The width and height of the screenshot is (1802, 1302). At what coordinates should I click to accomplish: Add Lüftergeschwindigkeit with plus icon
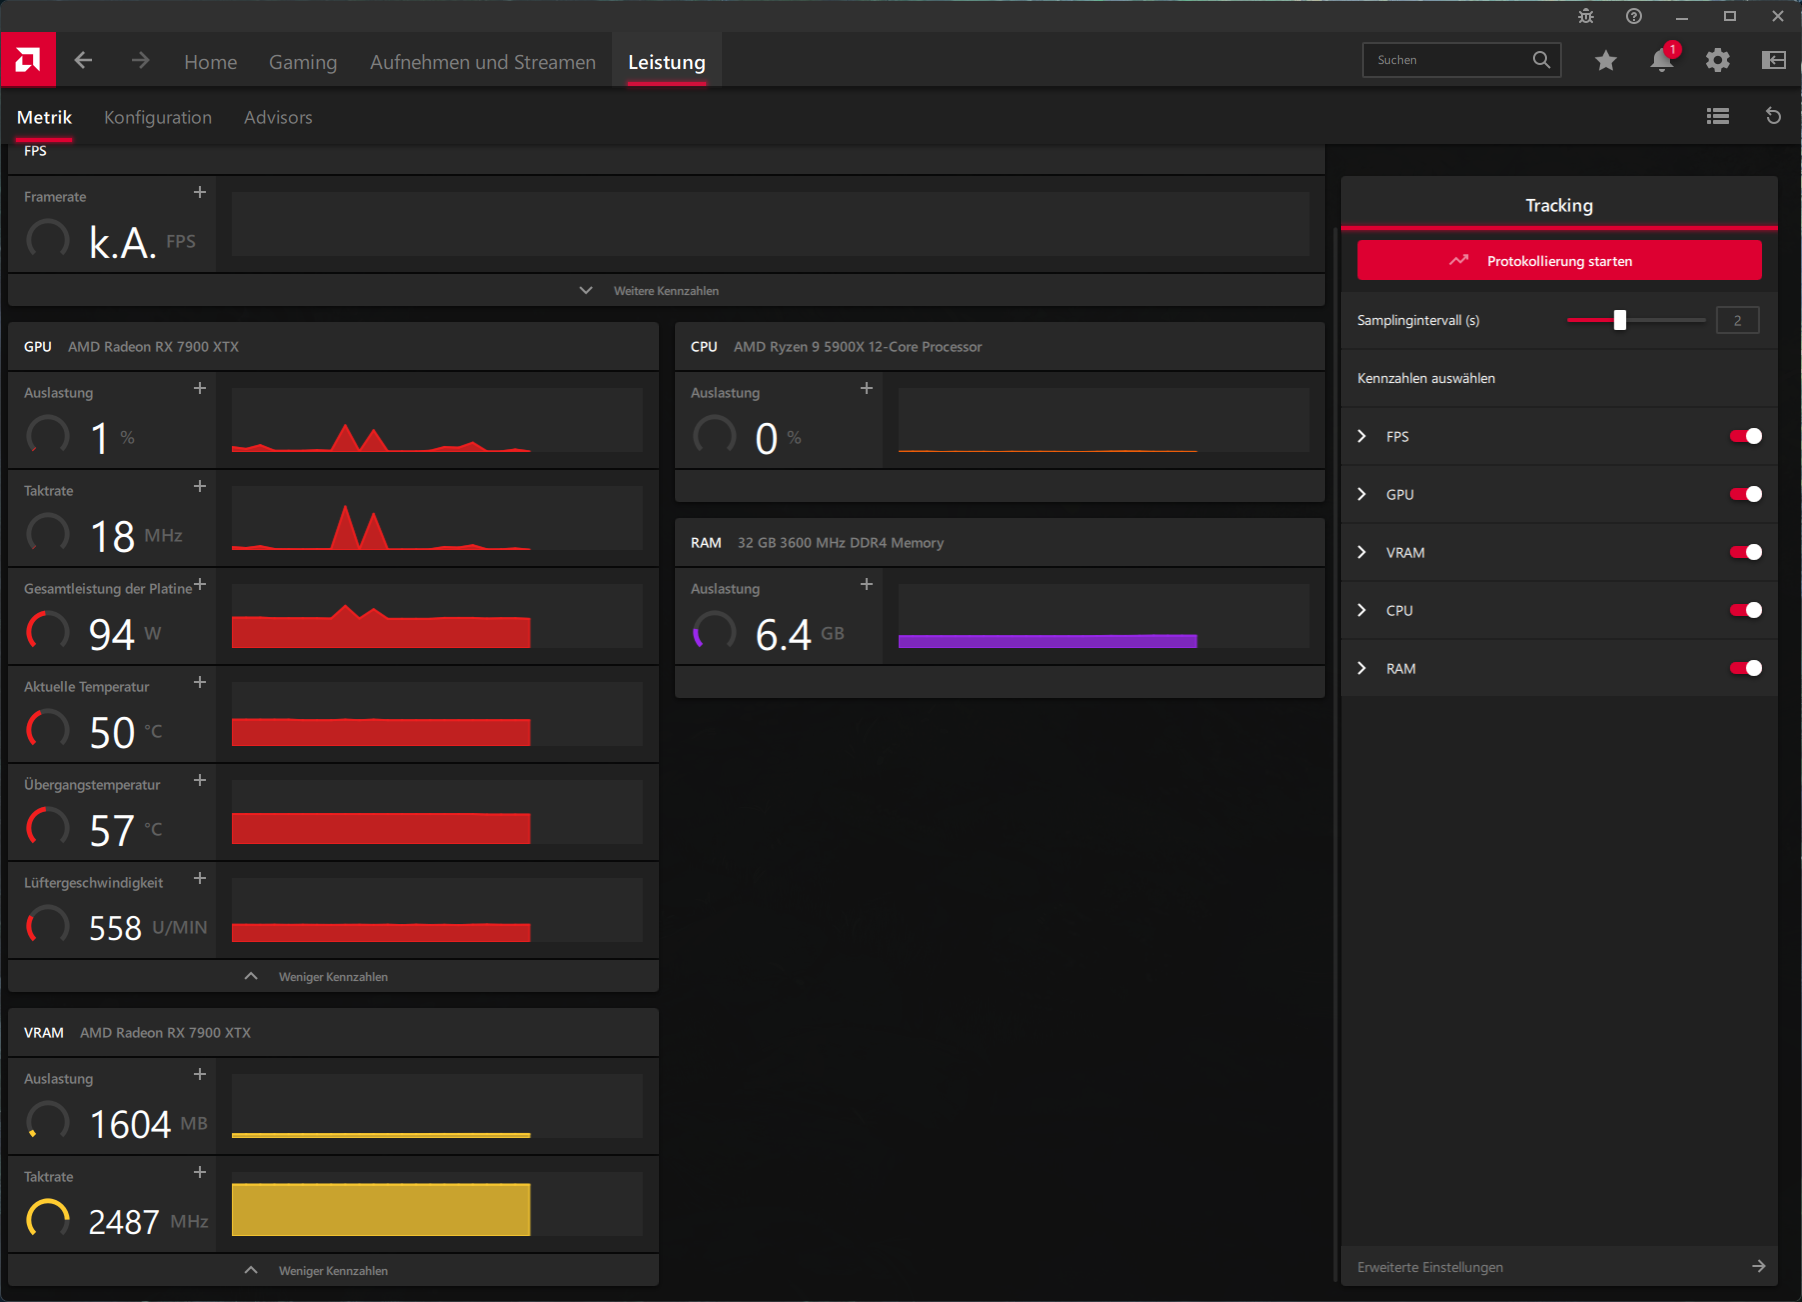(x=200, y=878)
